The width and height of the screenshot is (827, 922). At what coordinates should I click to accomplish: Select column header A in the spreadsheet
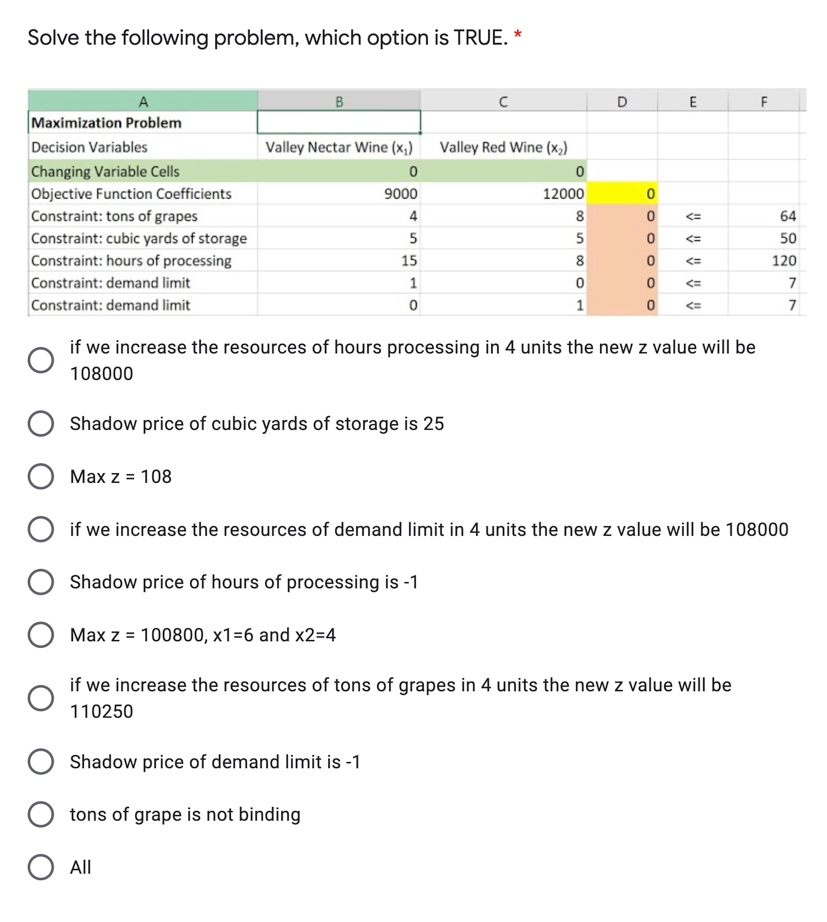(144, 100)
